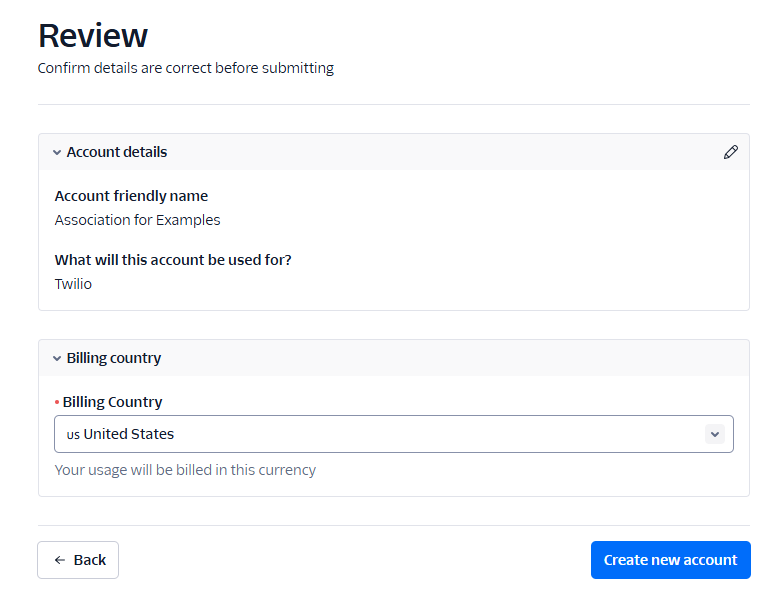Click the dropdown arrow in Billing Country field

click(714, 434)
